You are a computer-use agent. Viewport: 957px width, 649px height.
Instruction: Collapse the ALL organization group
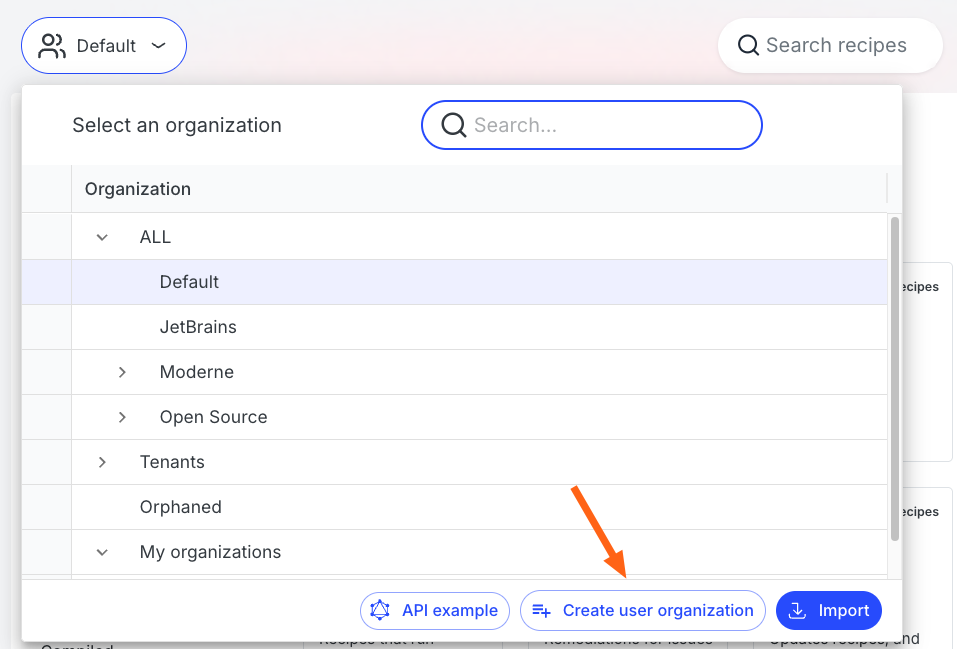click(102, 237)
